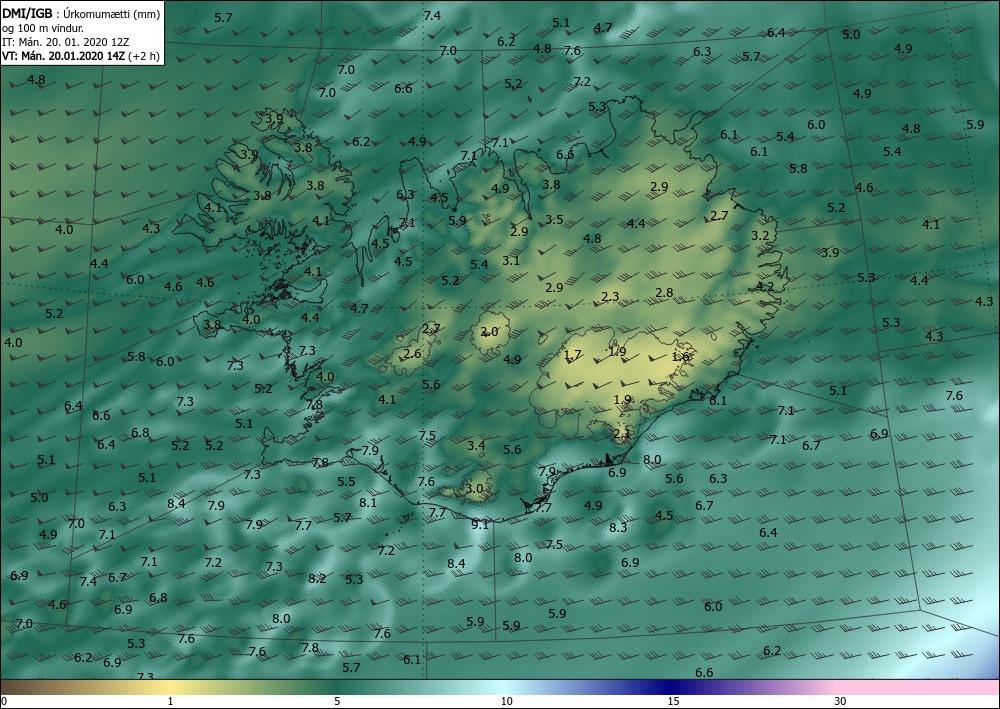Click the 'og 100 m vindur.' legend line
Screen dimensions: 1000x709
click(x=43, y=28)
